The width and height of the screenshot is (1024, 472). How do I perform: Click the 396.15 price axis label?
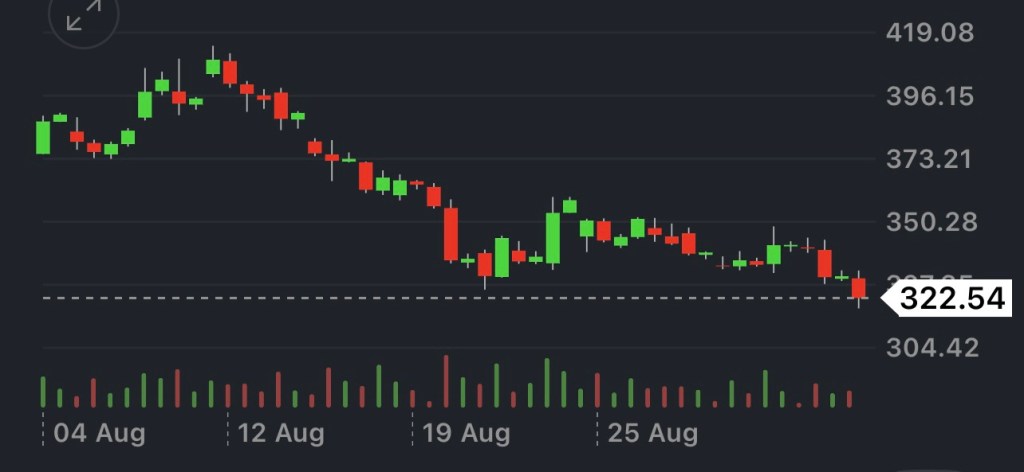tap(930, 97)
